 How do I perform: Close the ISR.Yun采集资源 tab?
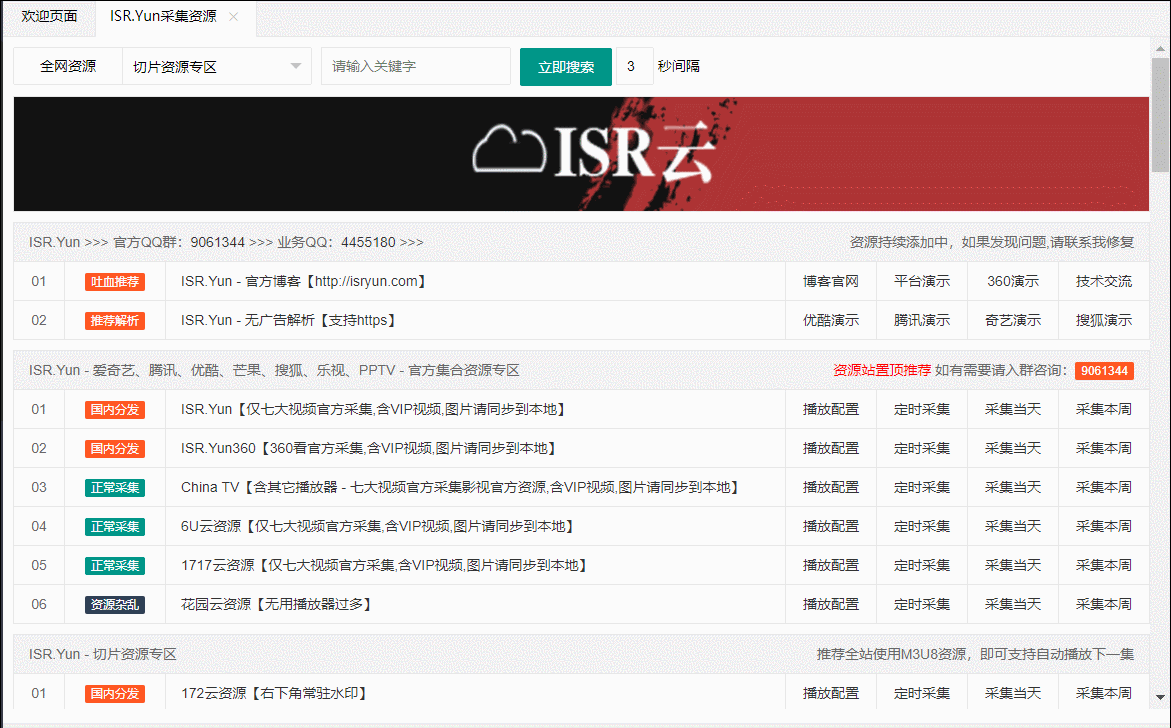[233, 16]
